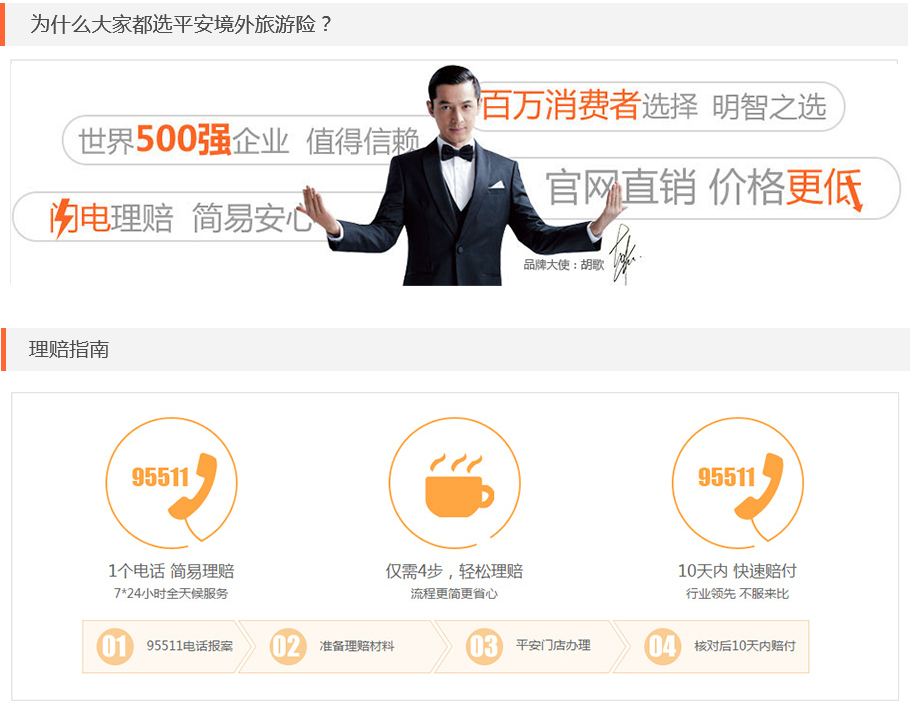
Task: Click the heading "为什么大家都选平安境外旅游险？"
Action: point(181,24)
